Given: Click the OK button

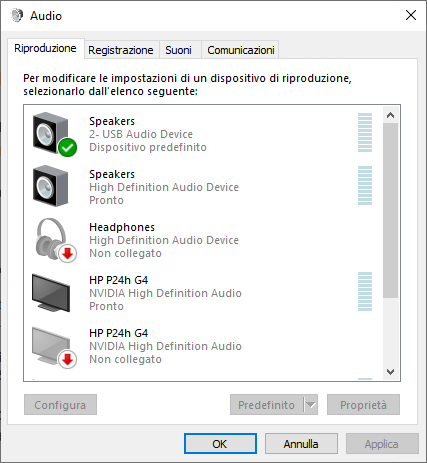Looking at the screenshot, I should [220, 444].
